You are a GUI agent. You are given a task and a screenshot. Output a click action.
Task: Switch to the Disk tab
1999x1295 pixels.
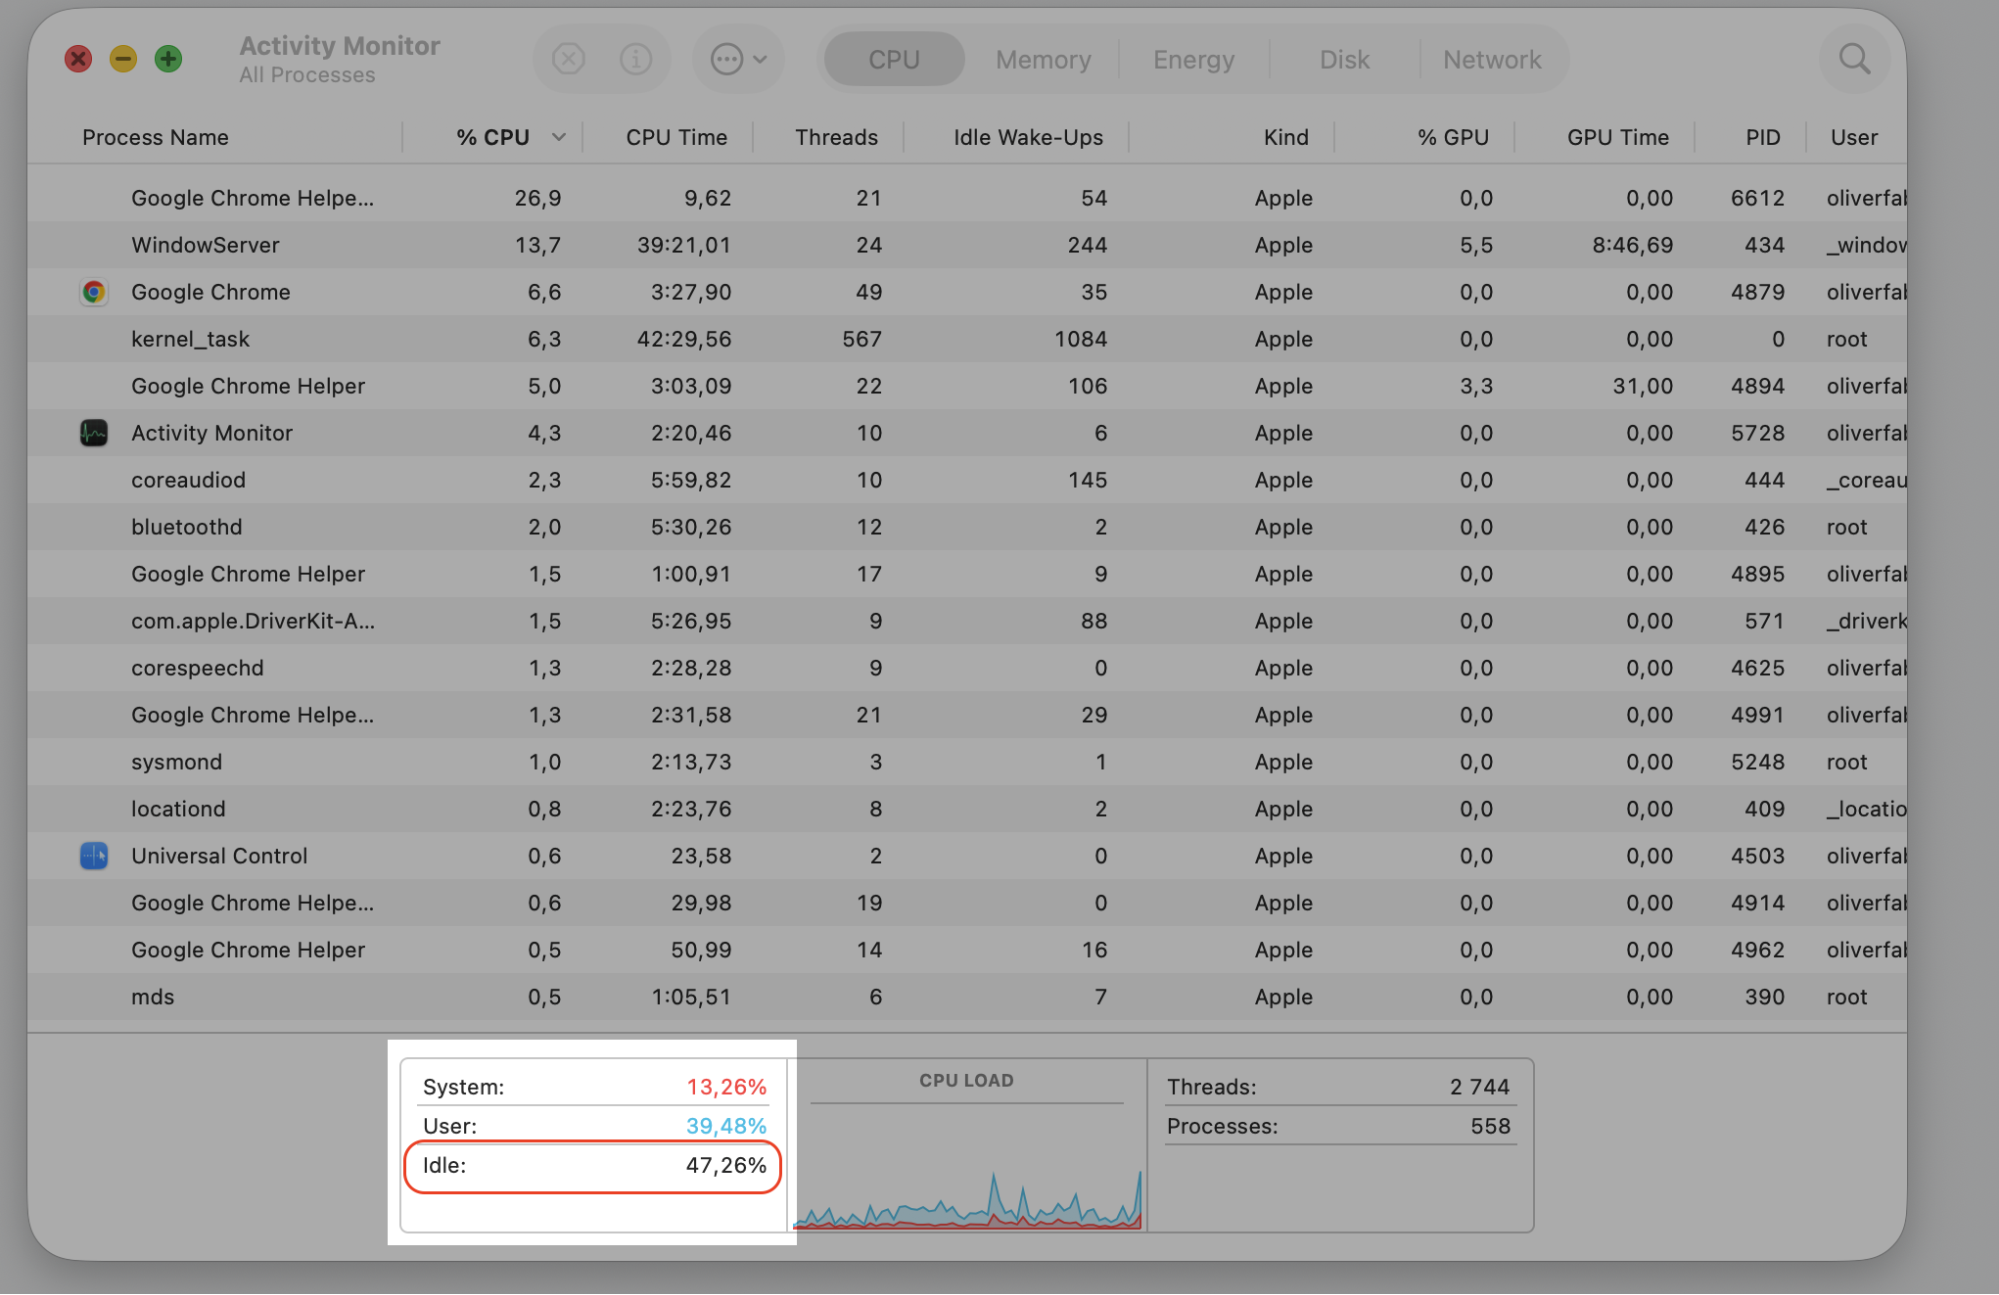pos(1344,59)
